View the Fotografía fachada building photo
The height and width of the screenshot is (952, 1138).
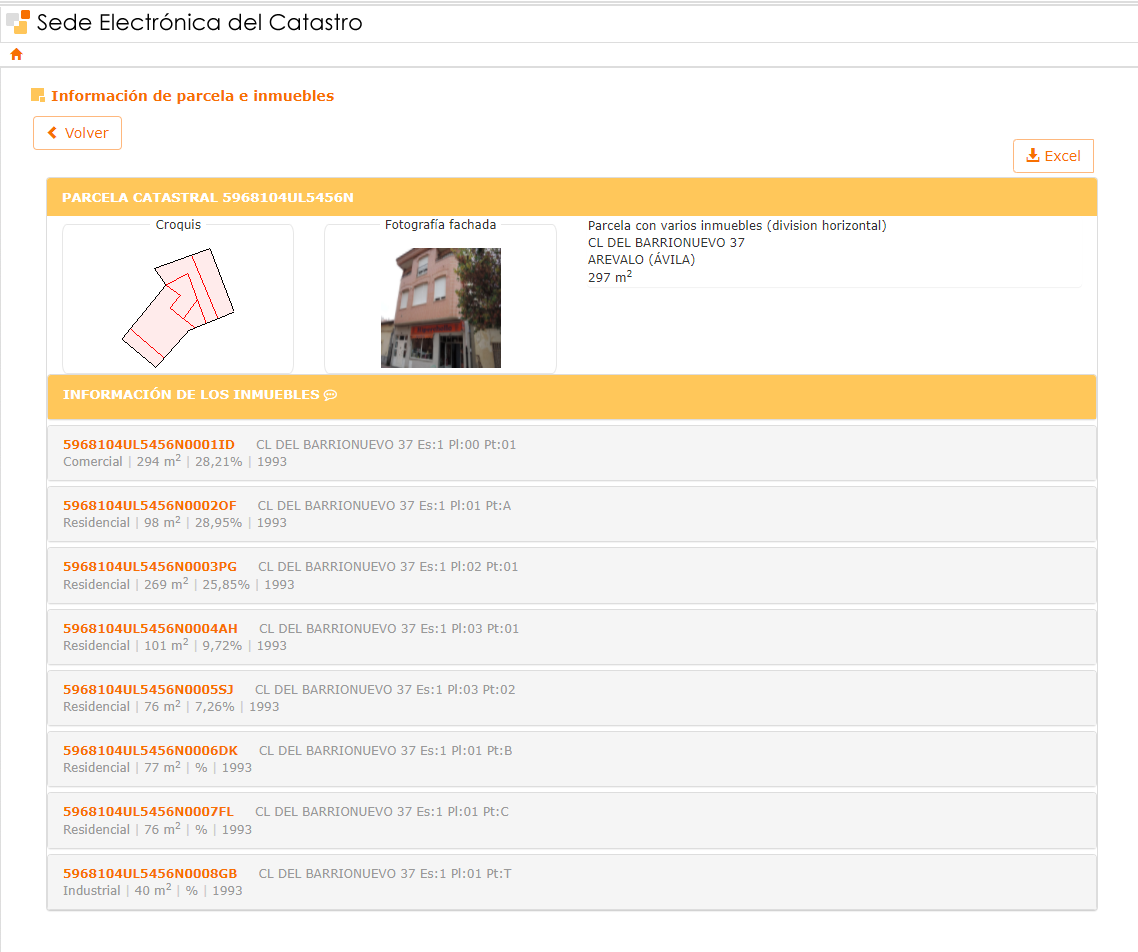pos(440,308)
